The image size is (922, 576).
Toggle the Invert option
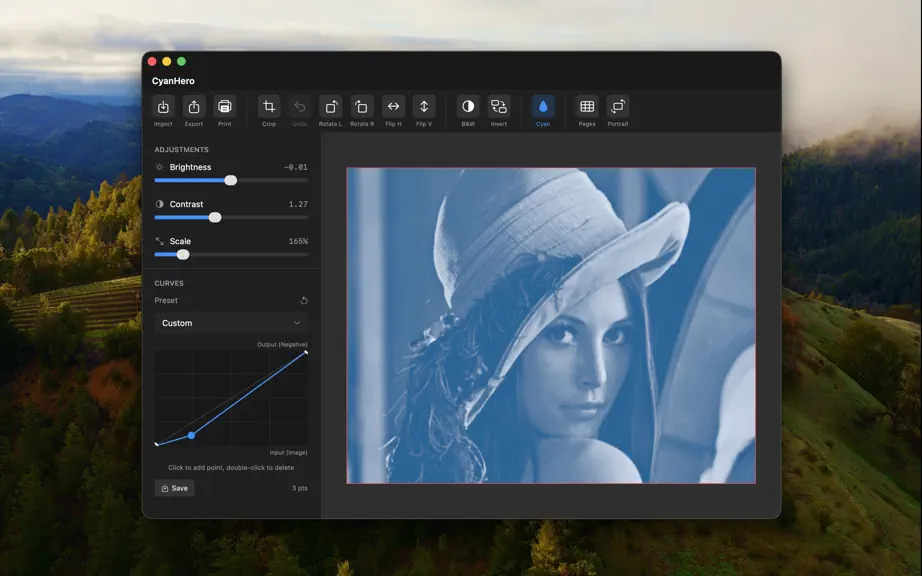(x=499, y=106)
